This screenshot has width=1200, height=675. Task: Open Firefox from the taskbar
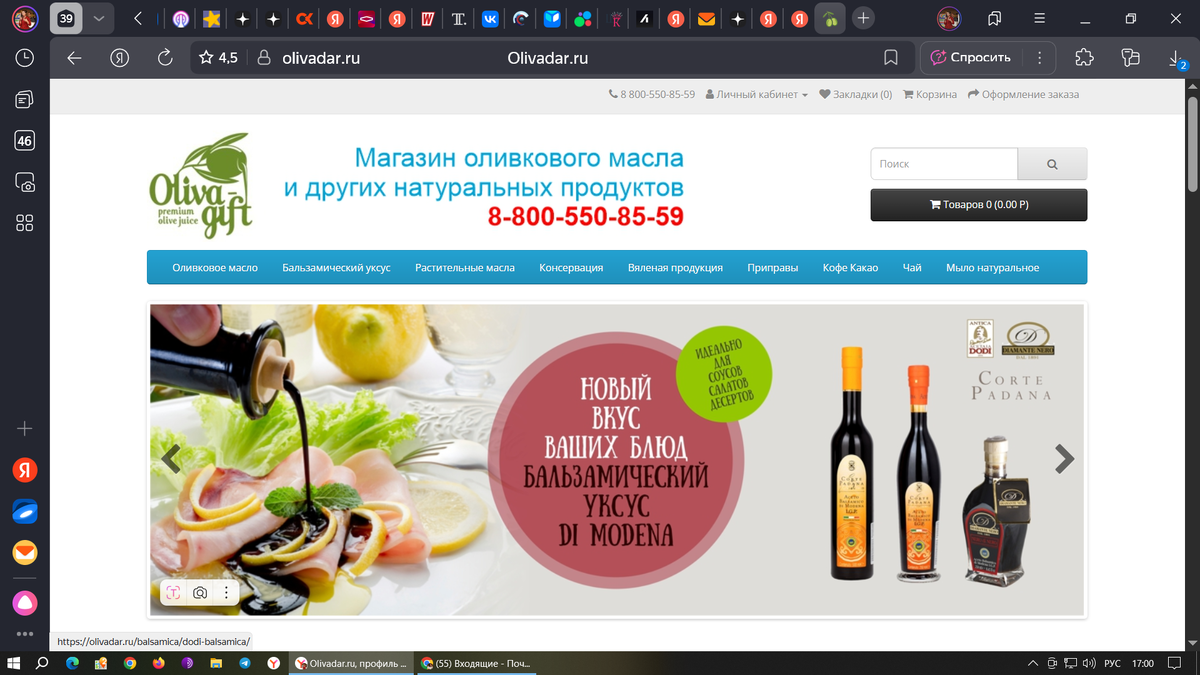158,663
